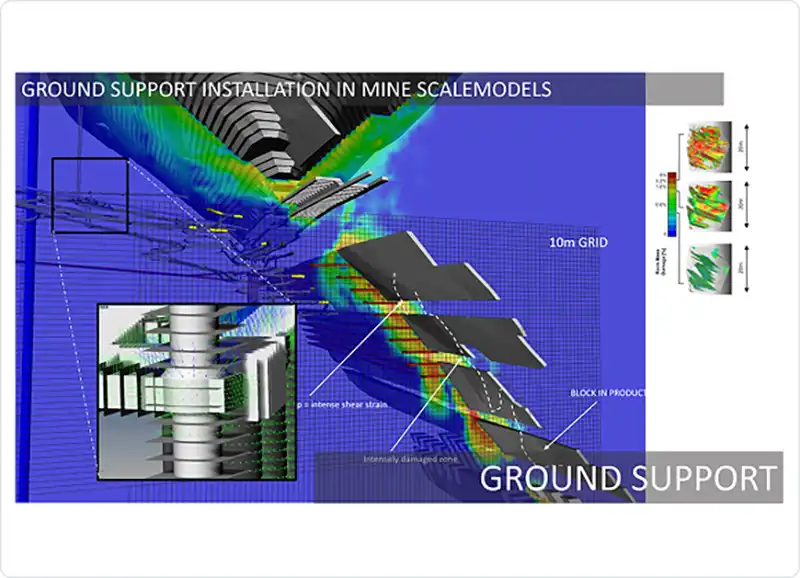This screenshot has width=800, height=578.
Task: Click the vertical dark blue bar at left edge
Action: [32, 300]
